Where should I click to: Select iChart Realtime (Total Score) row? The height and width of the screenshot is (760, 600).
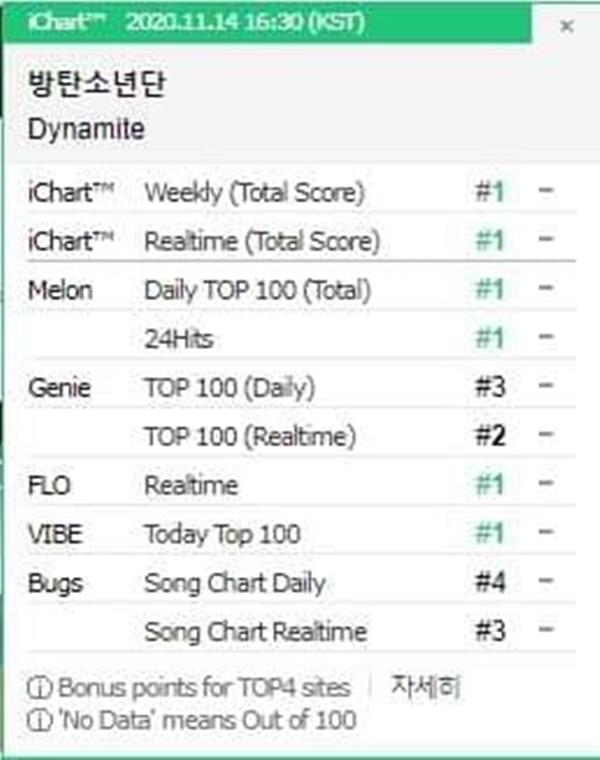tap(262, 241)
